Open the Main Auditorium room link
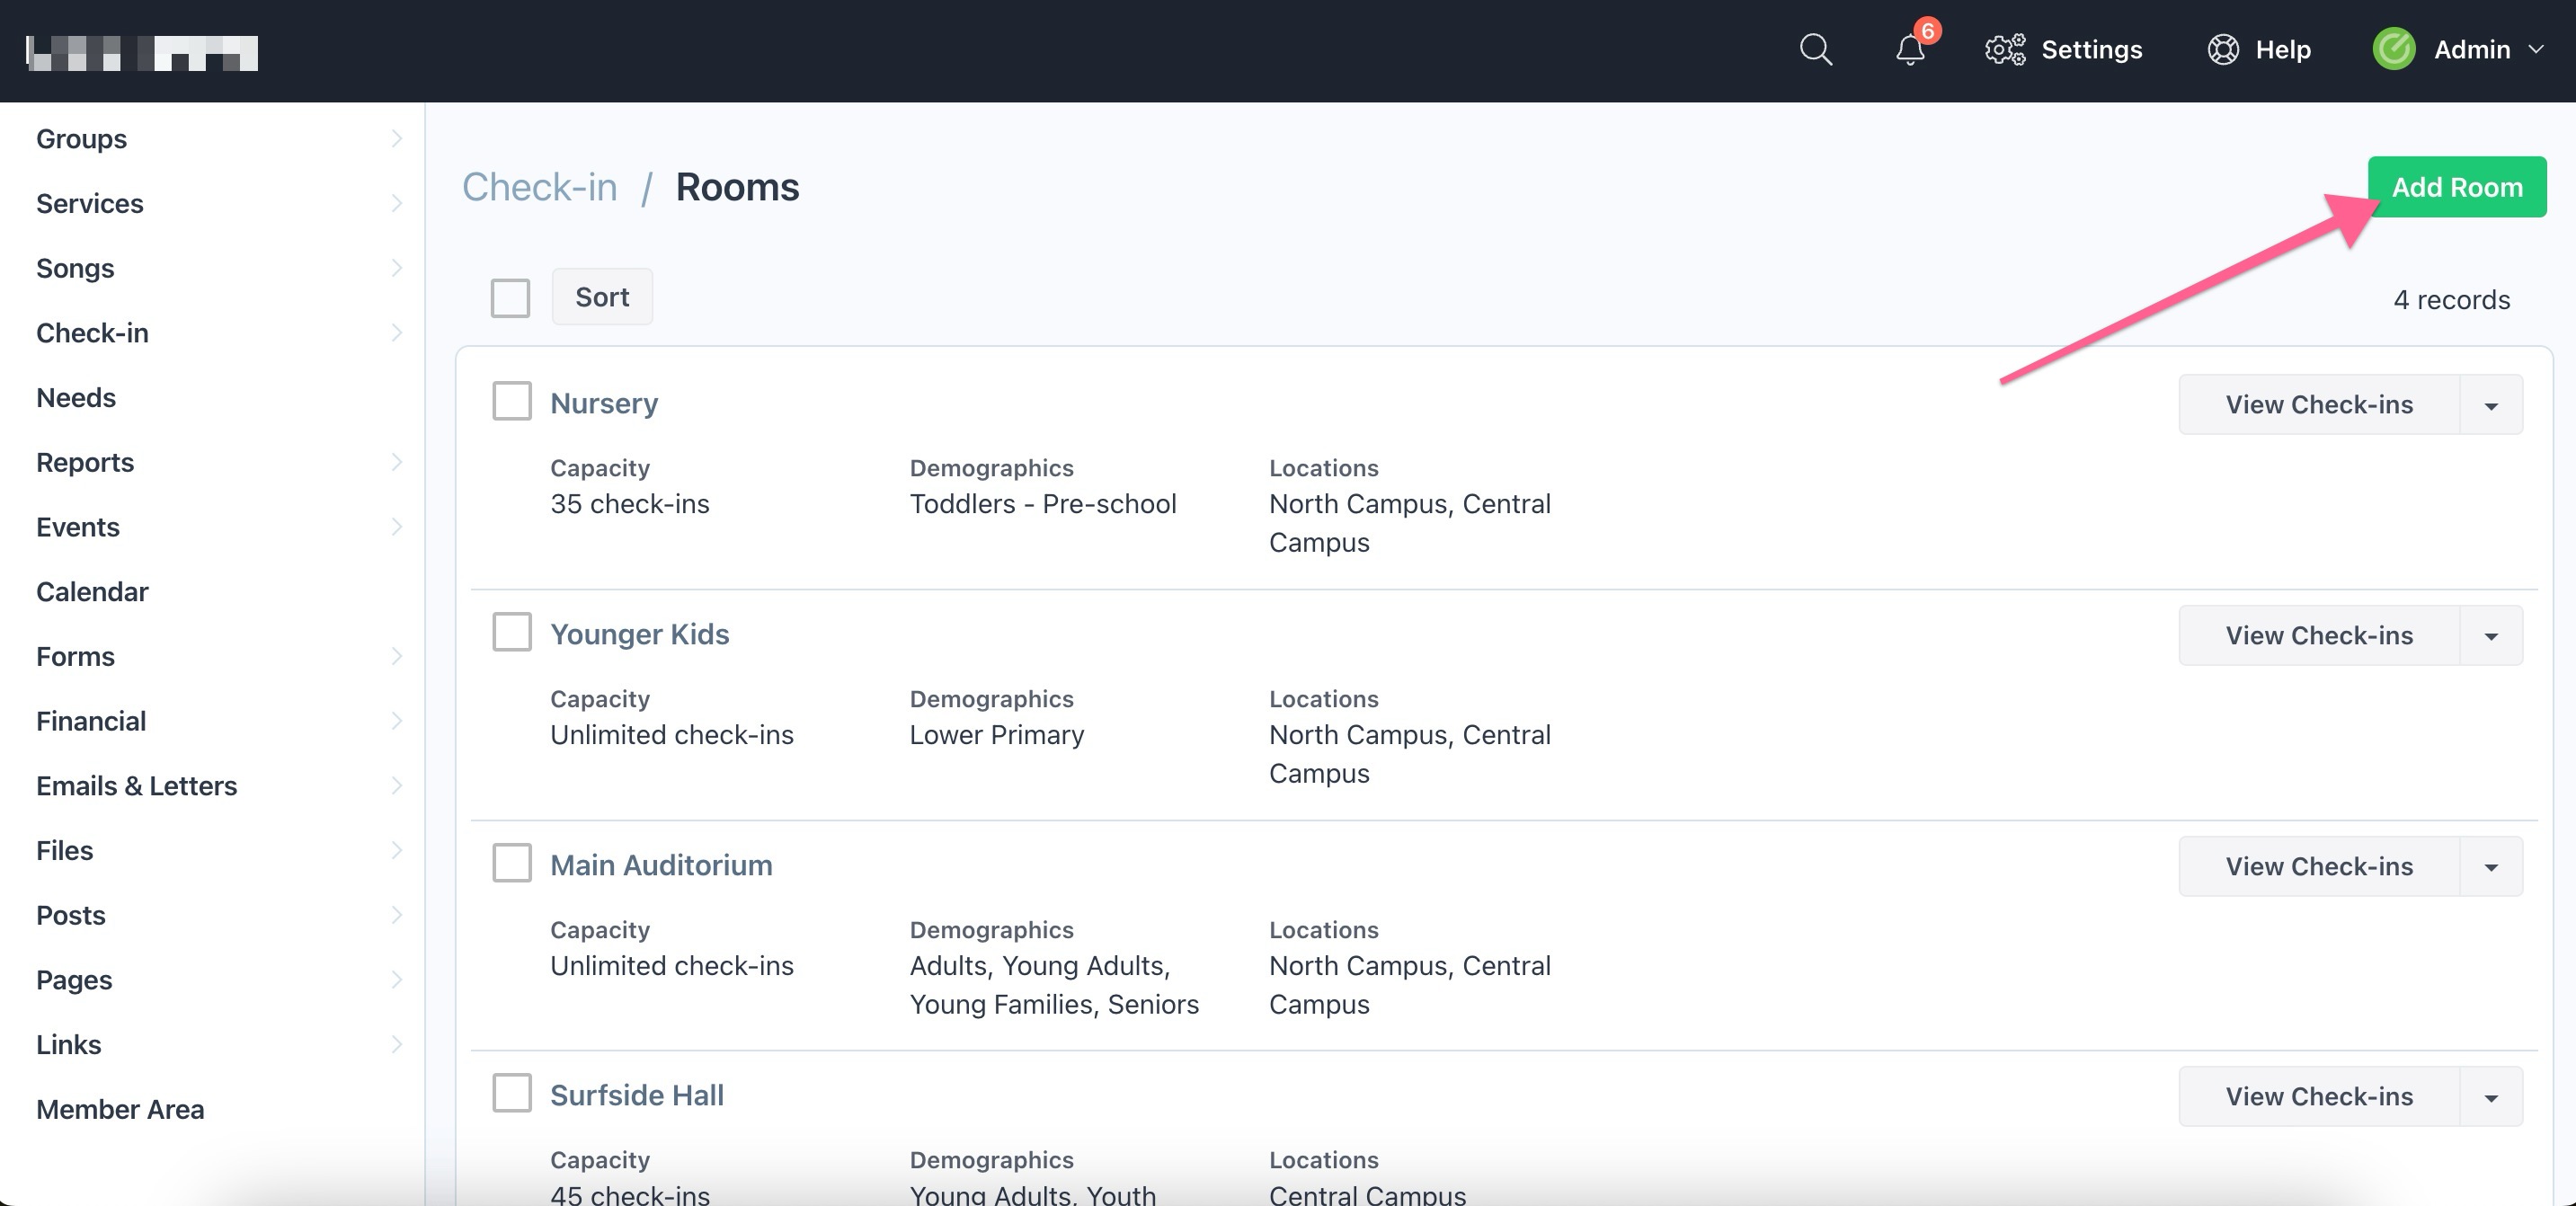The image size is (2576, 1206). (661, 865)
